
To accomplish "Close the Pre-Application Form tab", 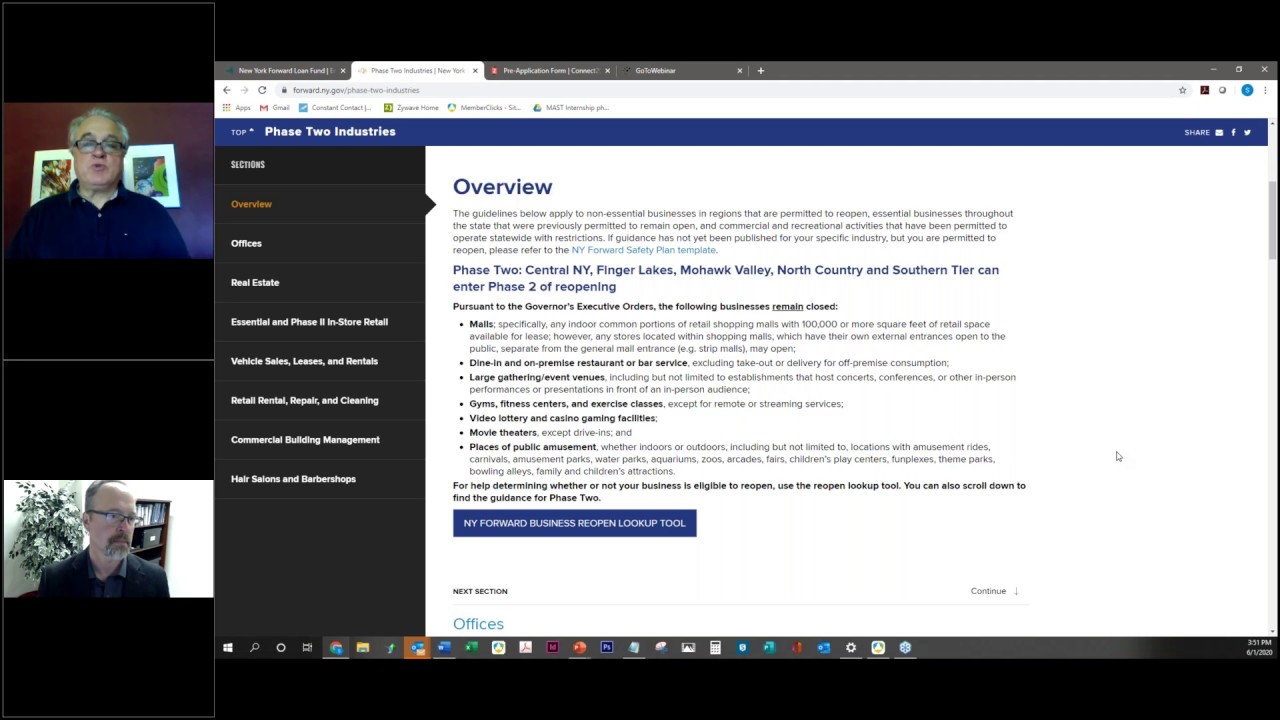I will click(607, 71).
